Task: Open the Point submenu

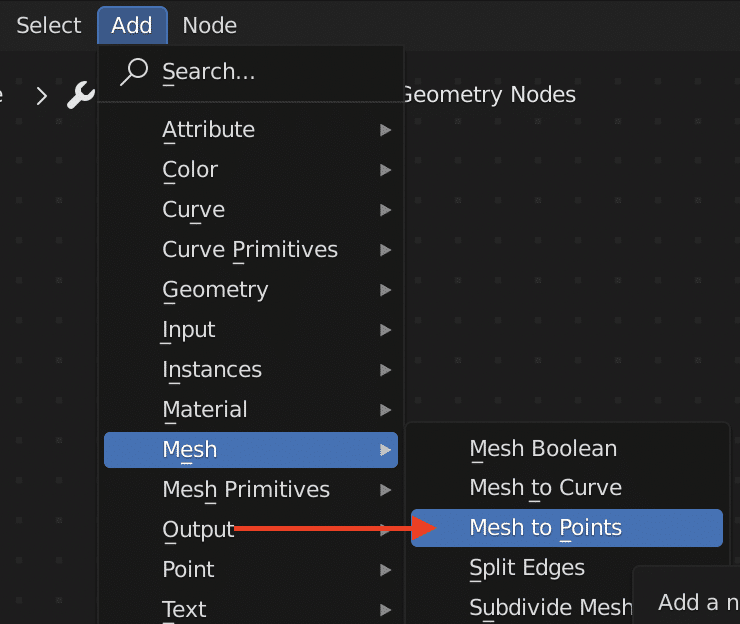Action: 251,570
